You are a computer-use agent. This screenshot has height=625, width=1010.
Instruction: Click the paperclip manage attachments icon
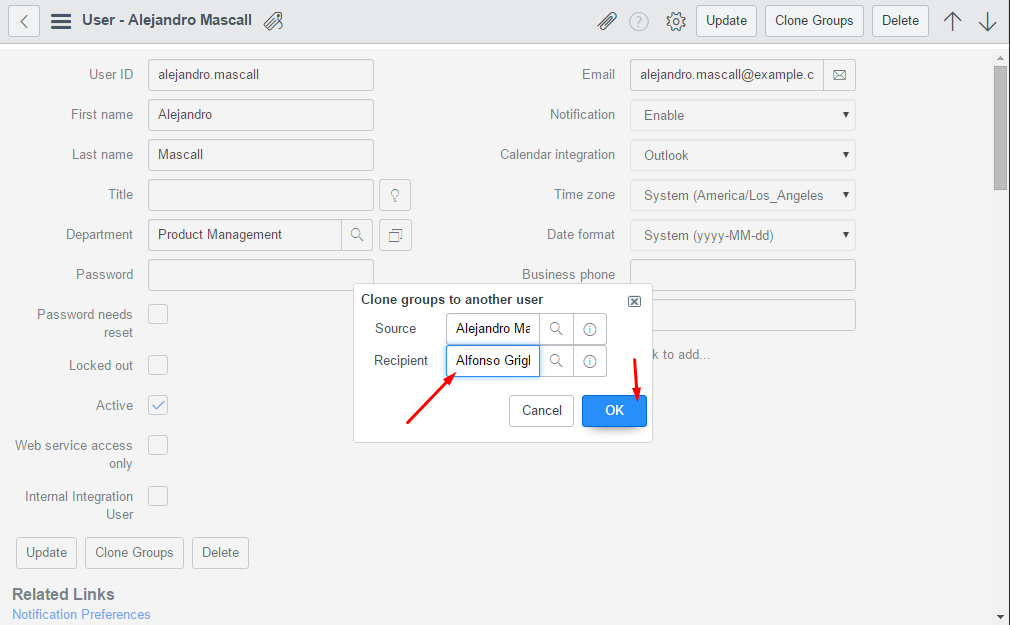tap(606, 21)
